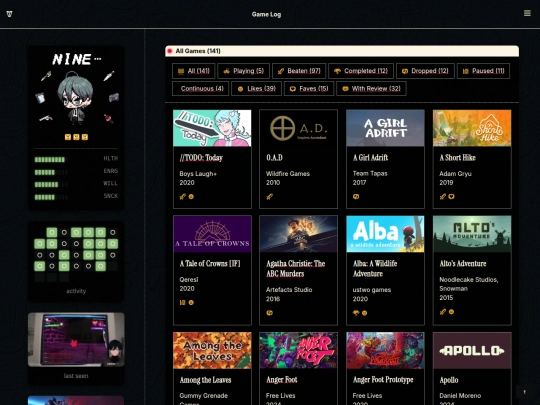Click the Alba: A Wildlife Adventure title
This screenshot has width=540, height=405.
375,269
